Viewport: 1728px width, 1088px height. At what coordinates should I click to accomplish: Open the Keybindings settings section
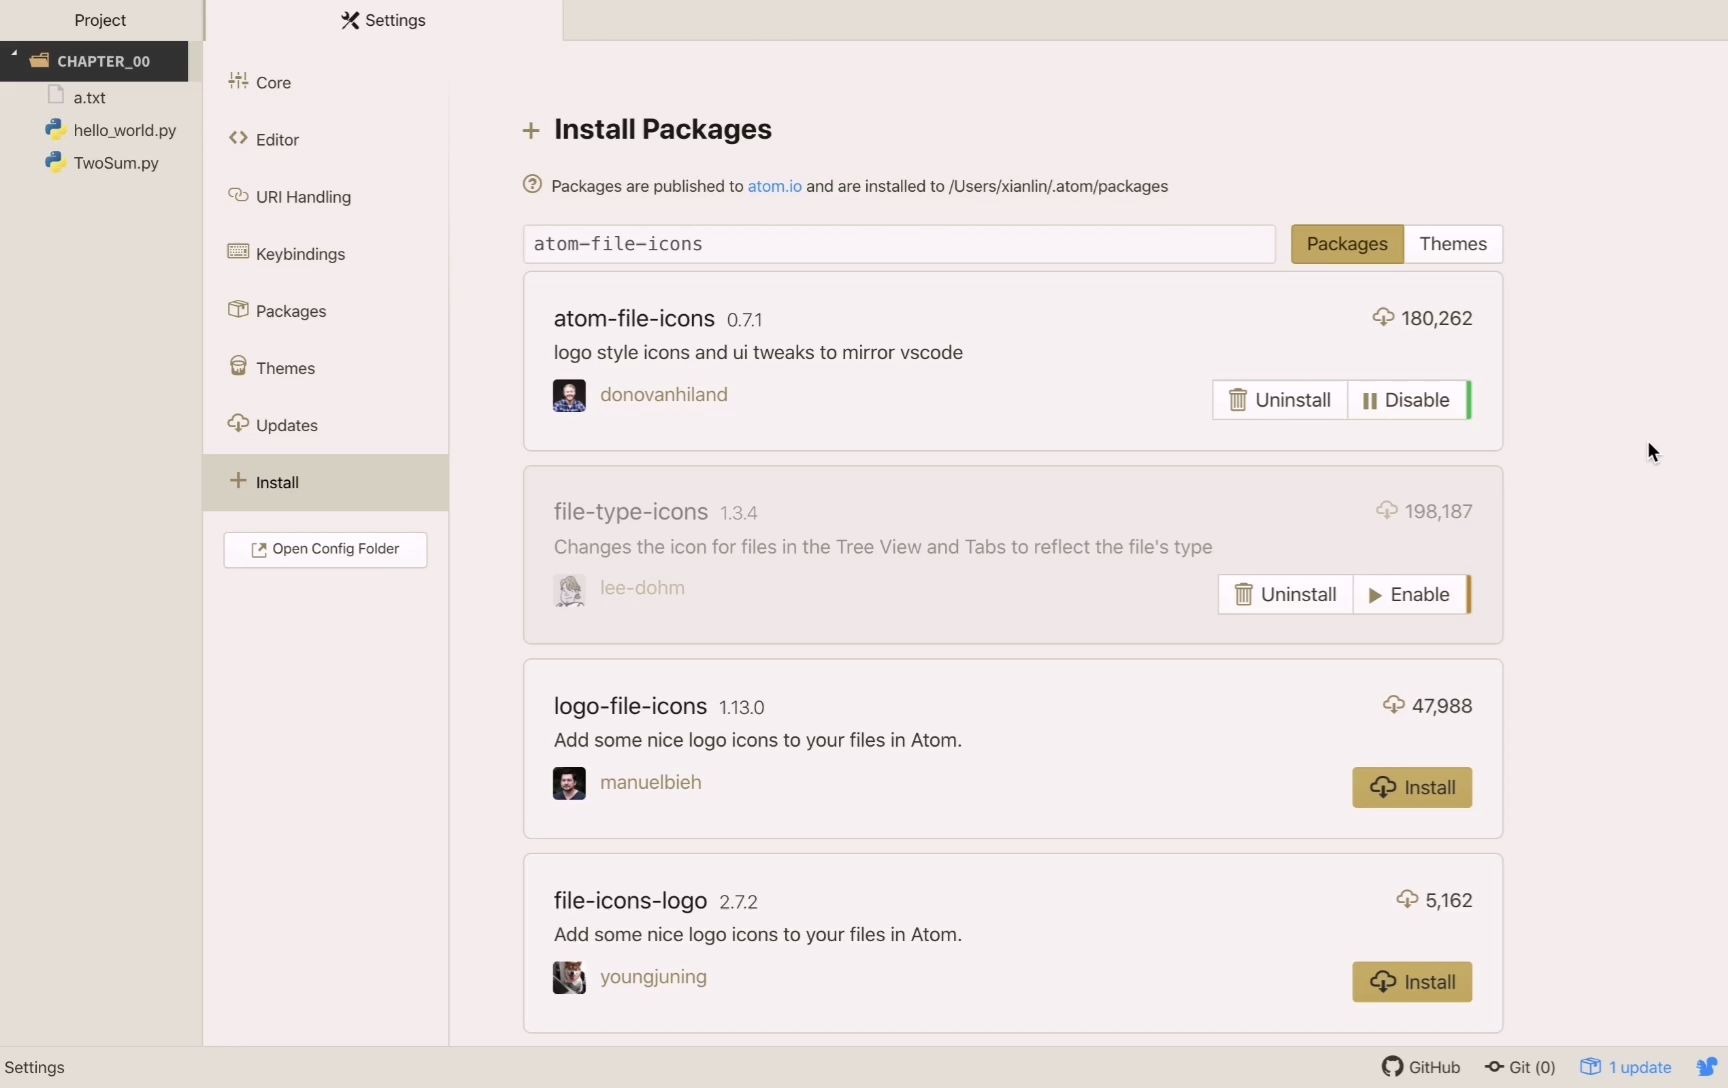[300, 254]
